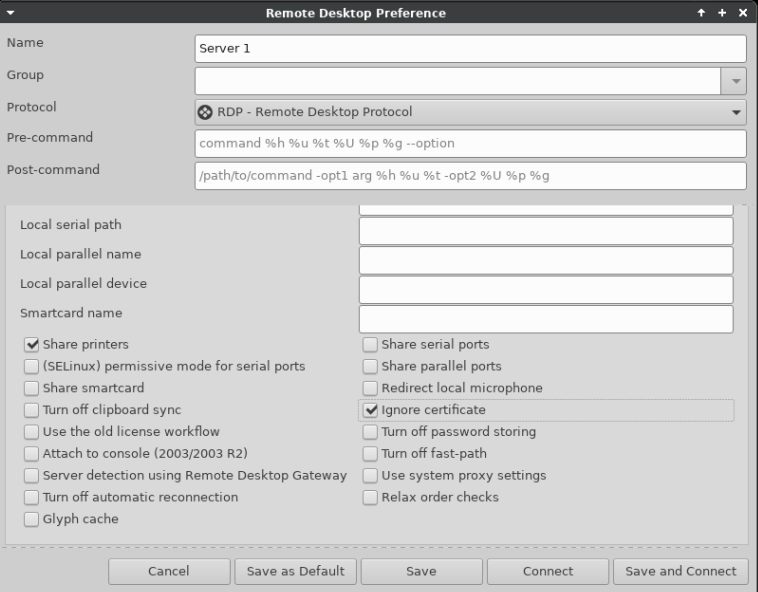Expand the Group dropdown arrow
The width and height of the screenshot is (758, 592).
pyautogui.click(x=734, y=81)
